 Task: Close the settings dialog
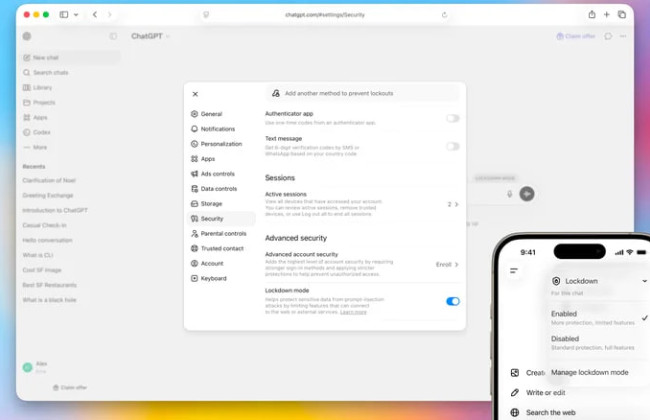pos(195,94)
